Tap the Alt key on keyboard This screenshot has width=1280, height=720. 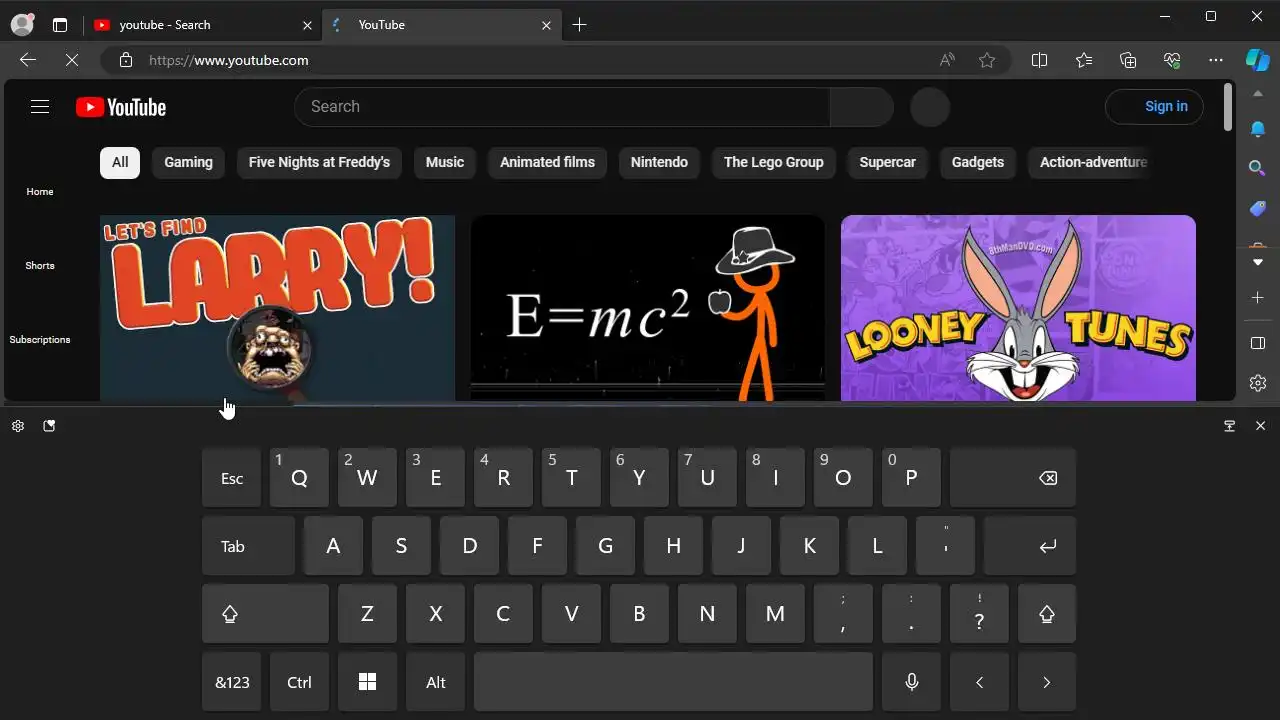(436, 682)
